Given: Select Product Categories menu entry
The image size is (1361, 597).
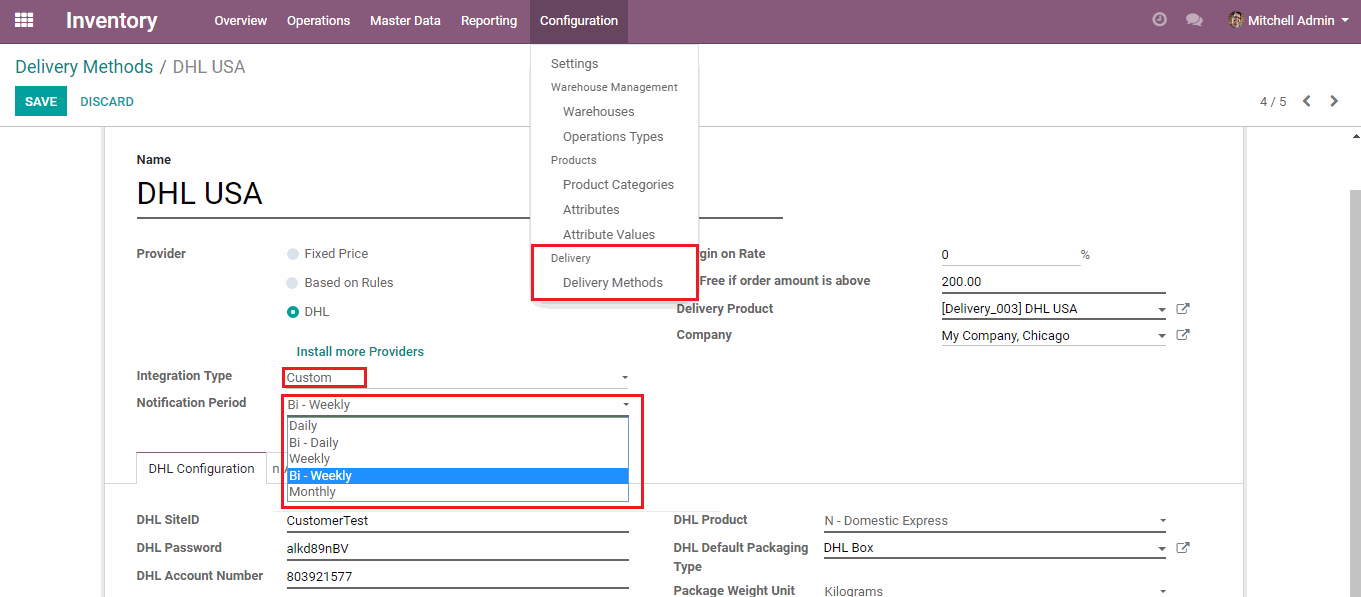Looking at the screenshot, I should pyautogui.click(x=618, y=185).
